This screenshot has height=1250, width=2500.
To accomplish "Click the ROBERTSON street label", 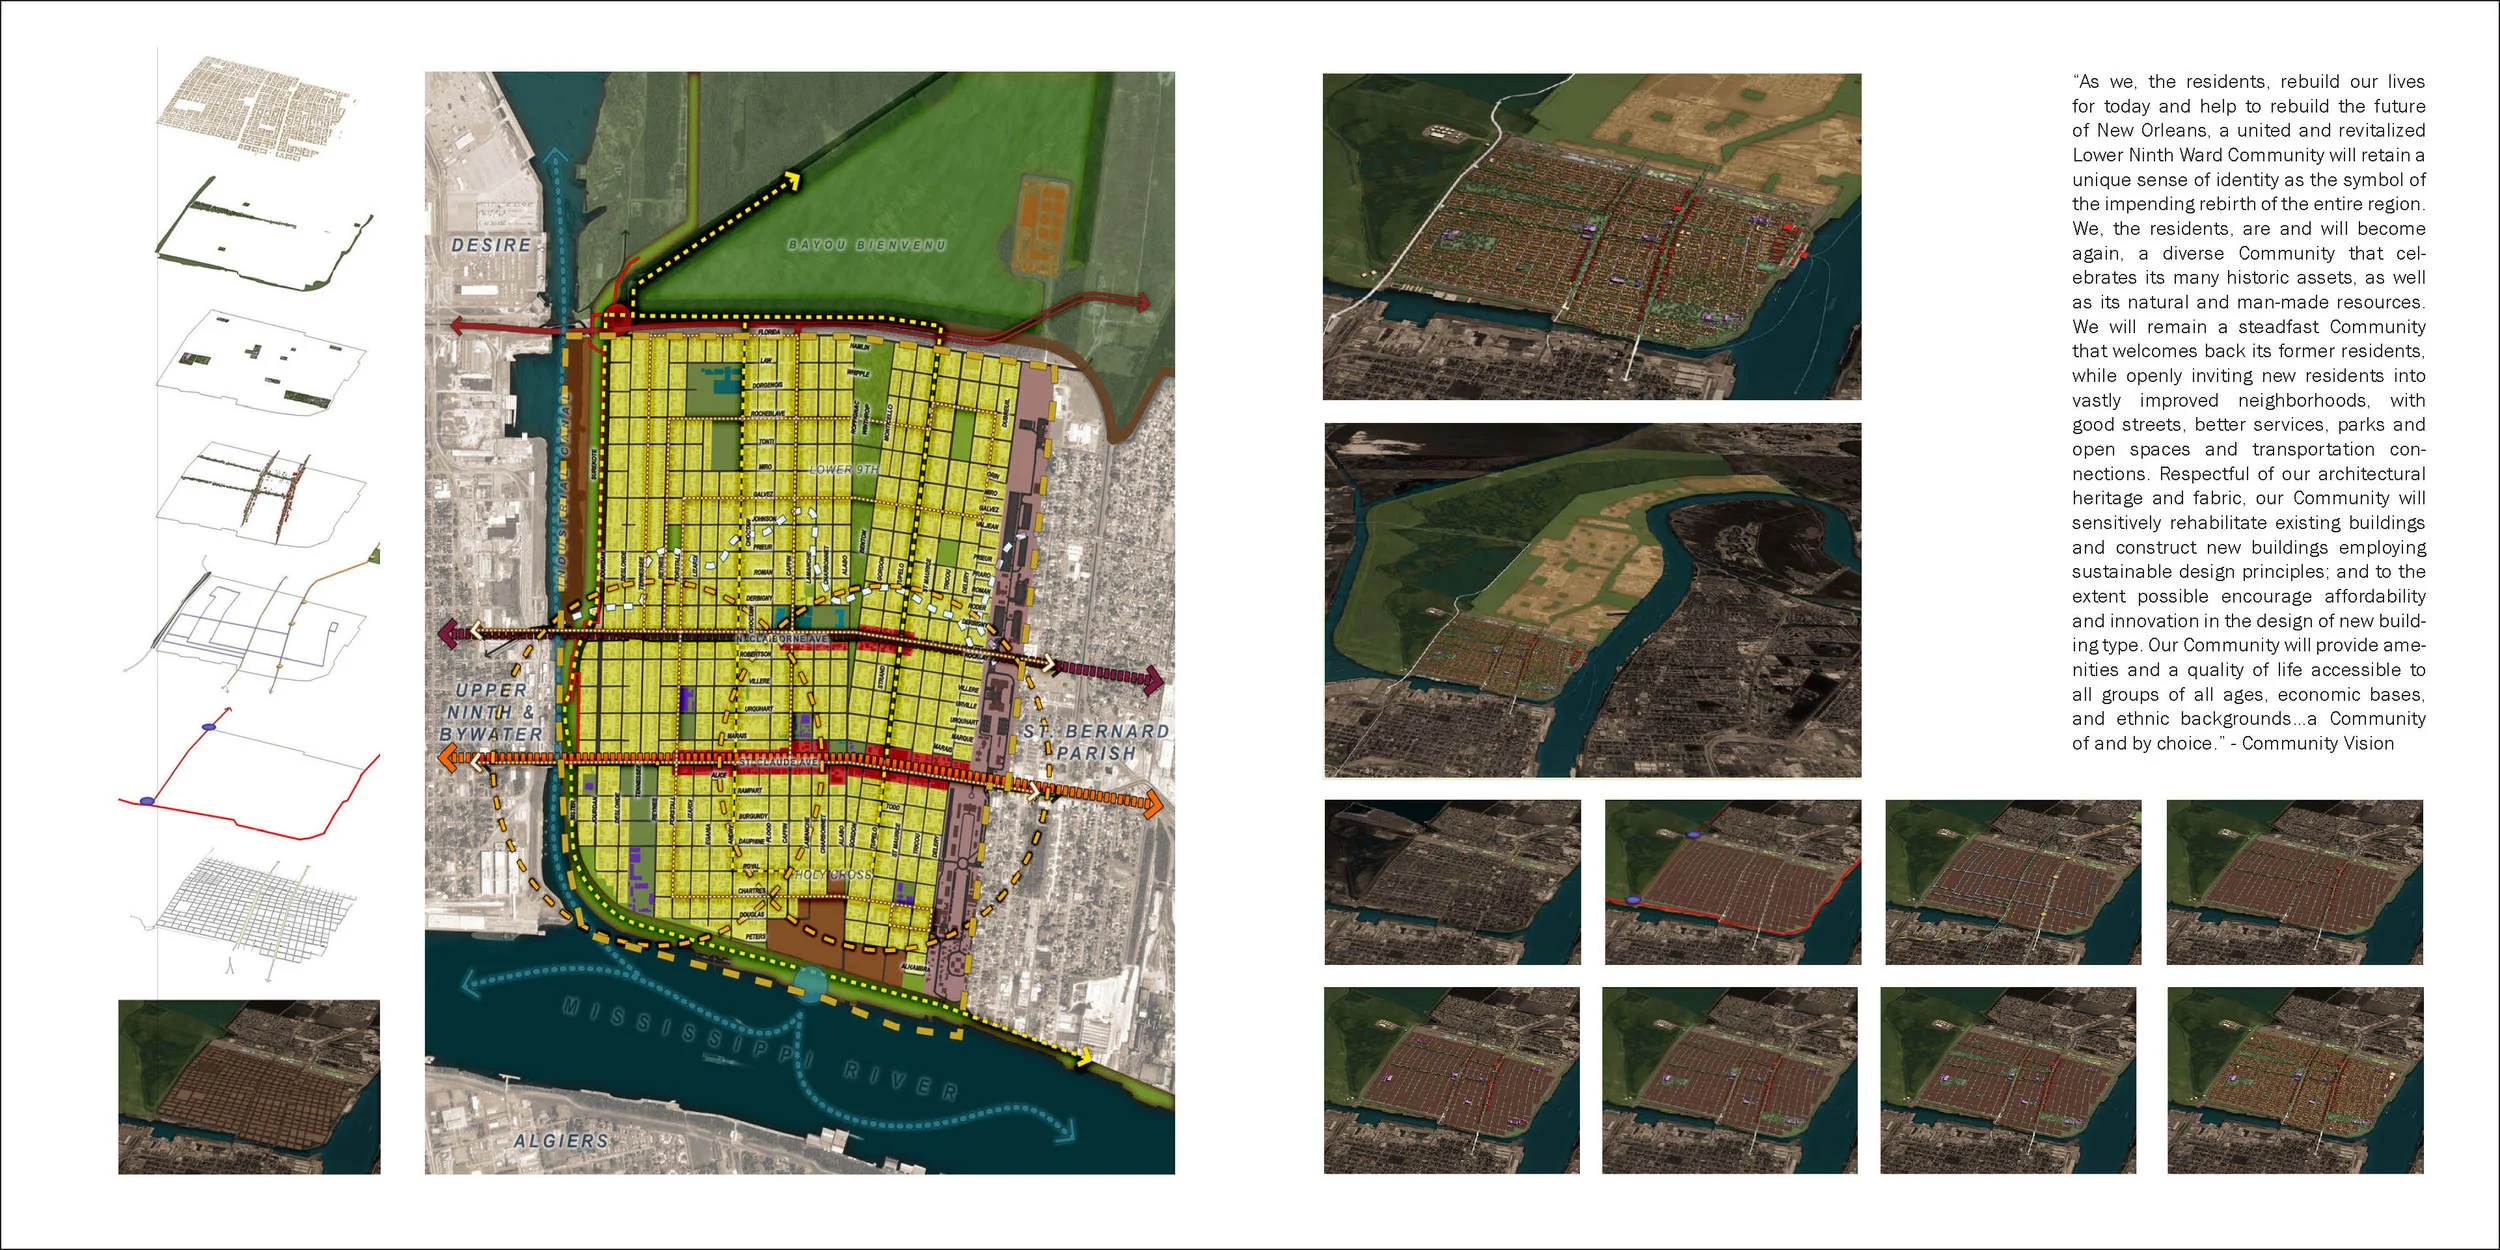I will pyautogui.click(x=756, y=654).
